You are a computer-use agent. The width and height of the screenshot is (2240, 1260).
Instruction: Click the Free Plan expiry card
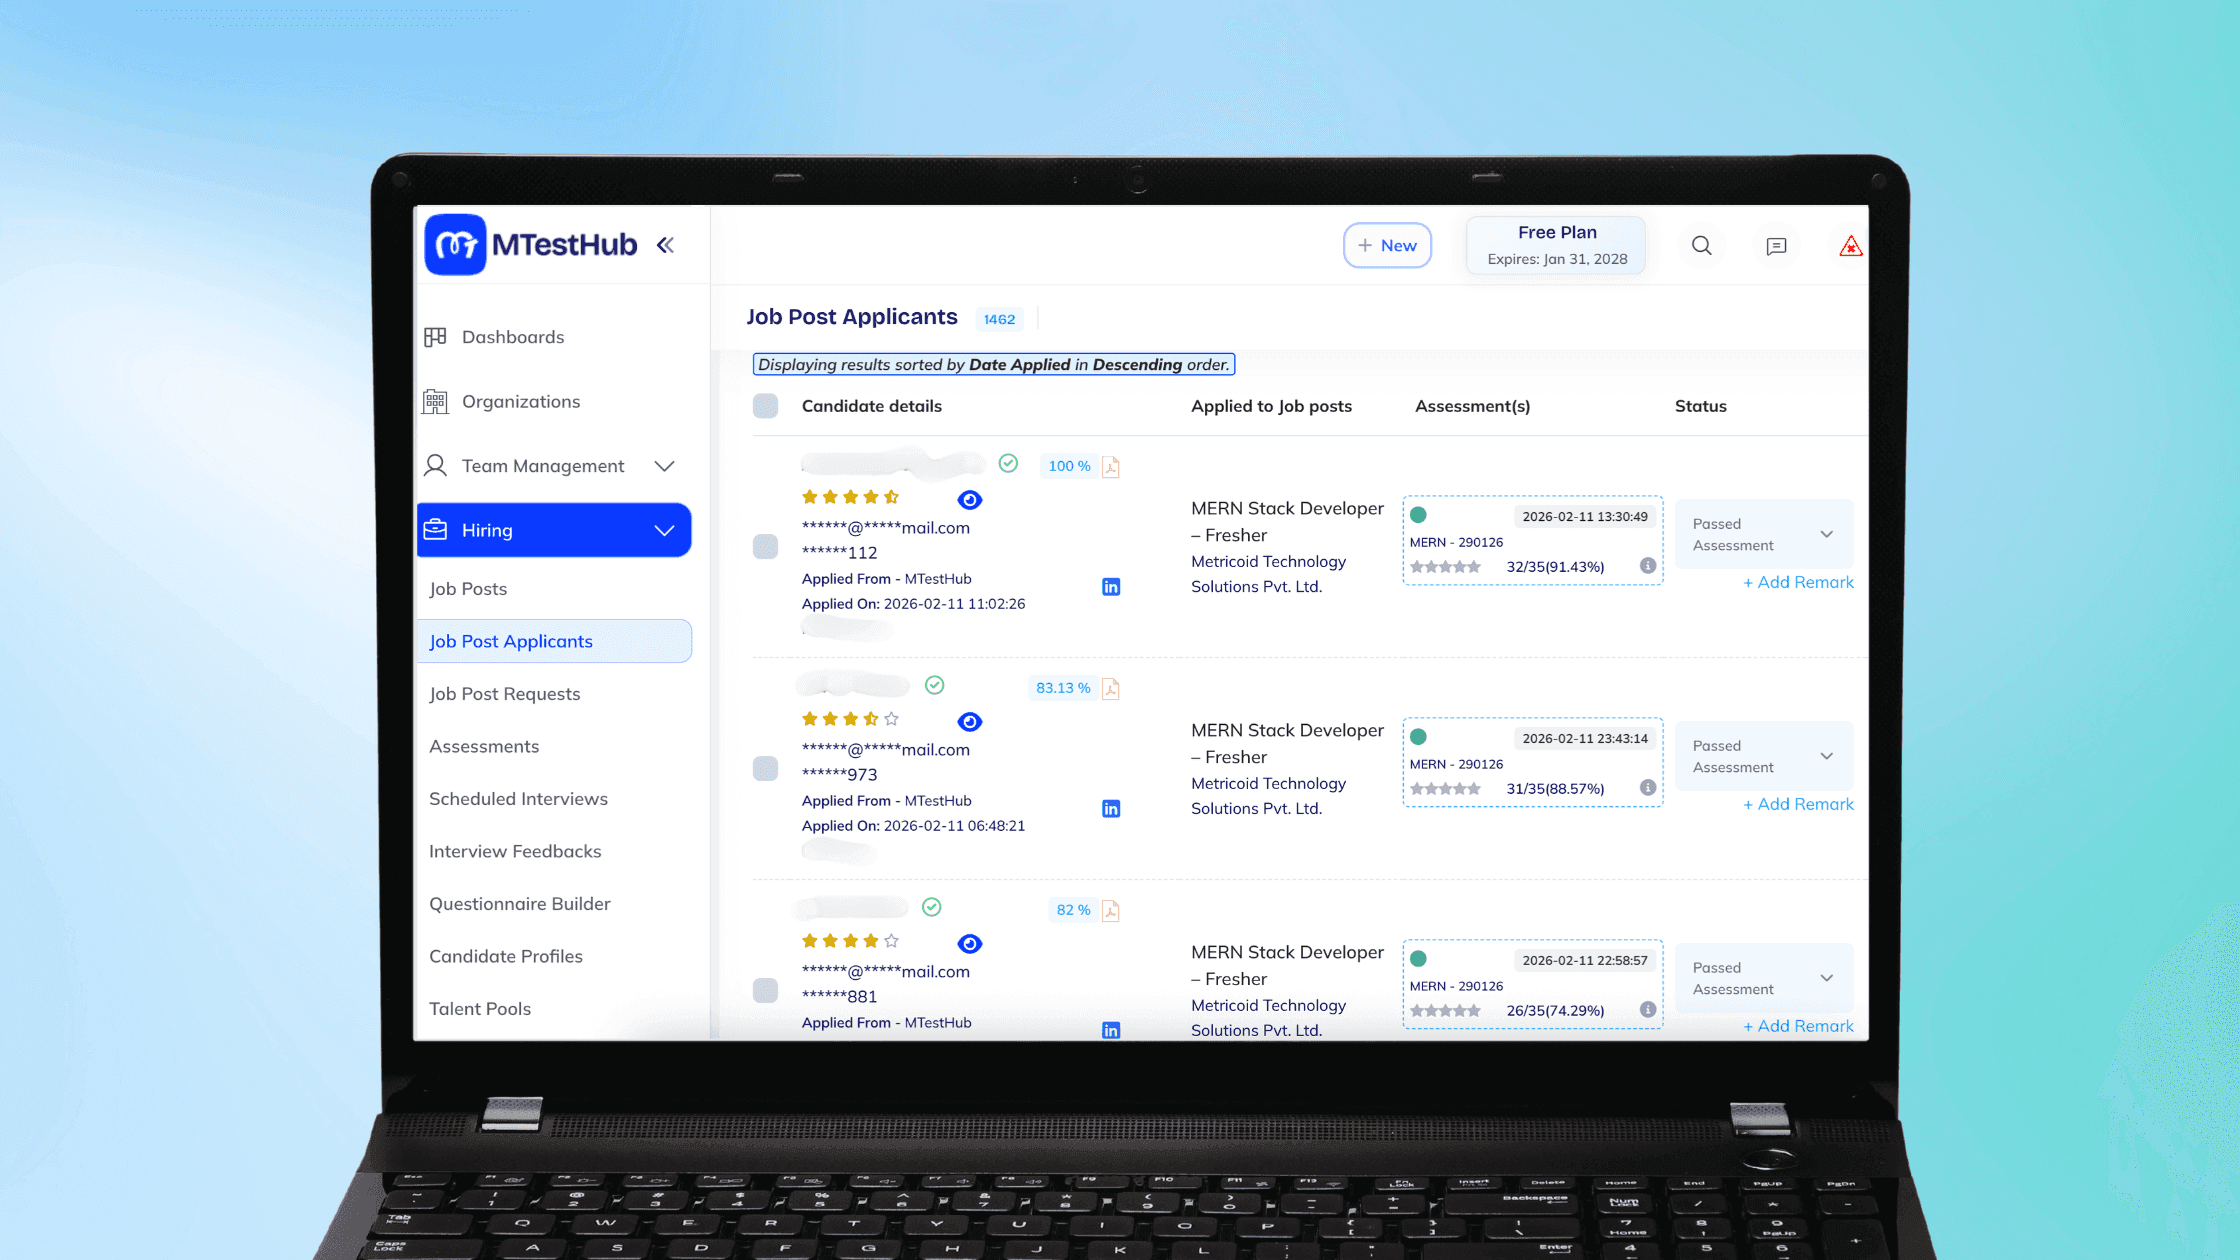[1556, 246]
